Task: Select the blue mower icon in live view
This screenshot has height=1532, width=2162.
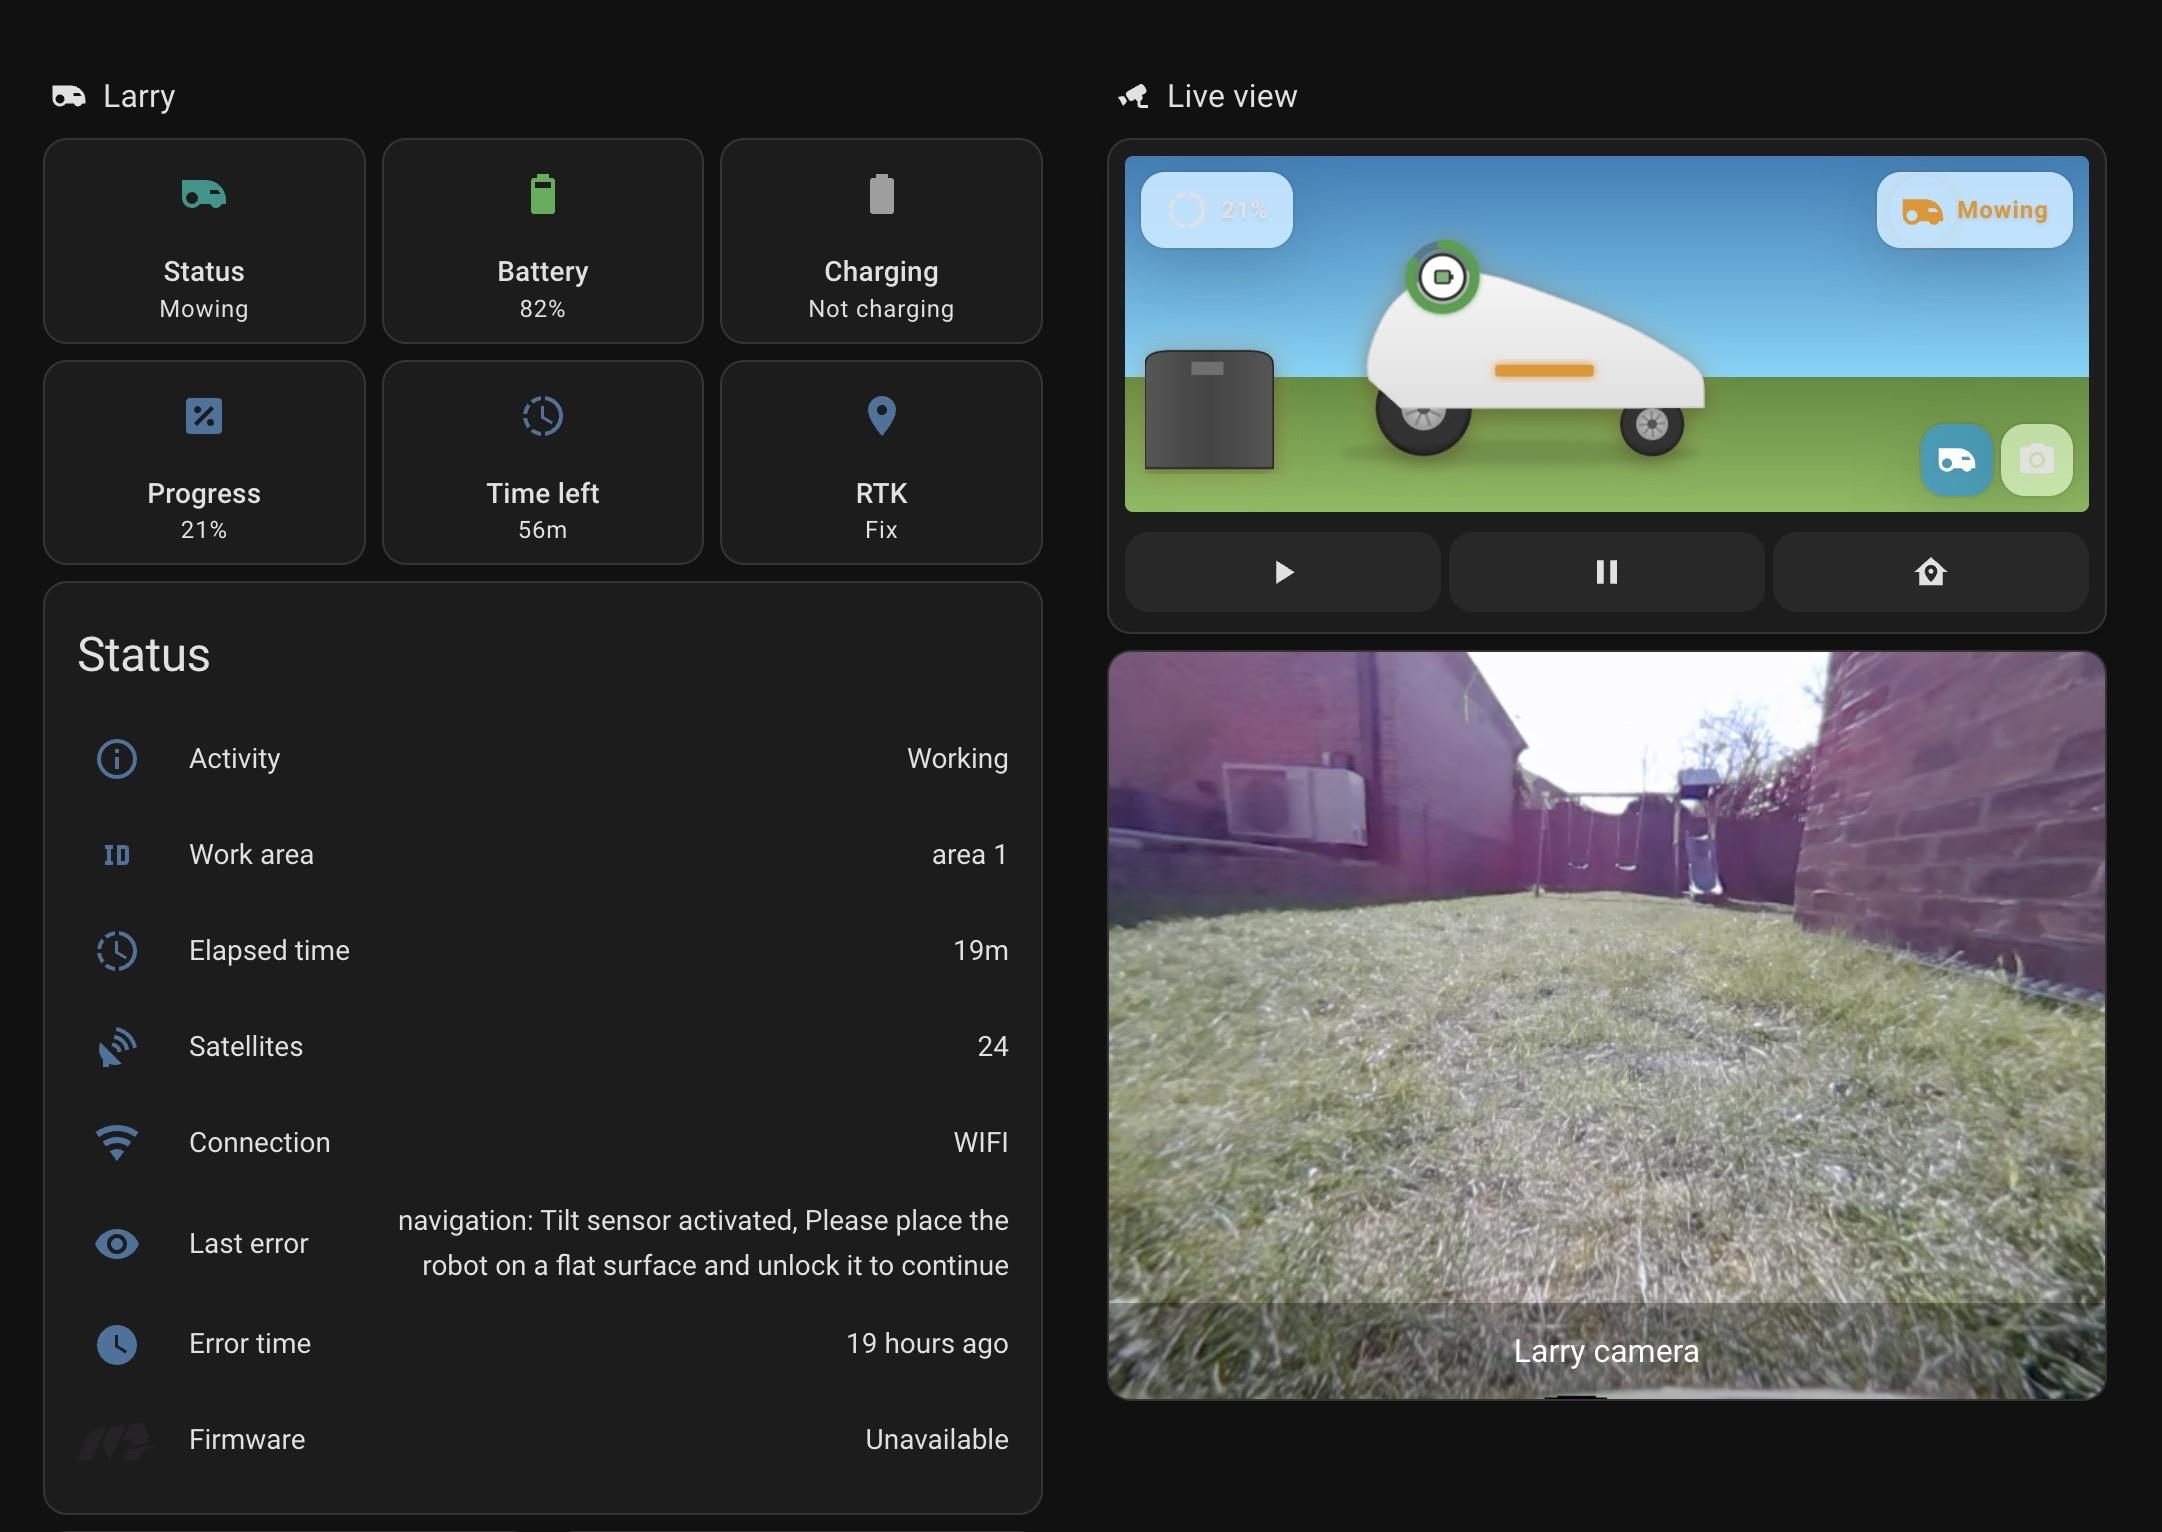Action: point(1955,461)
